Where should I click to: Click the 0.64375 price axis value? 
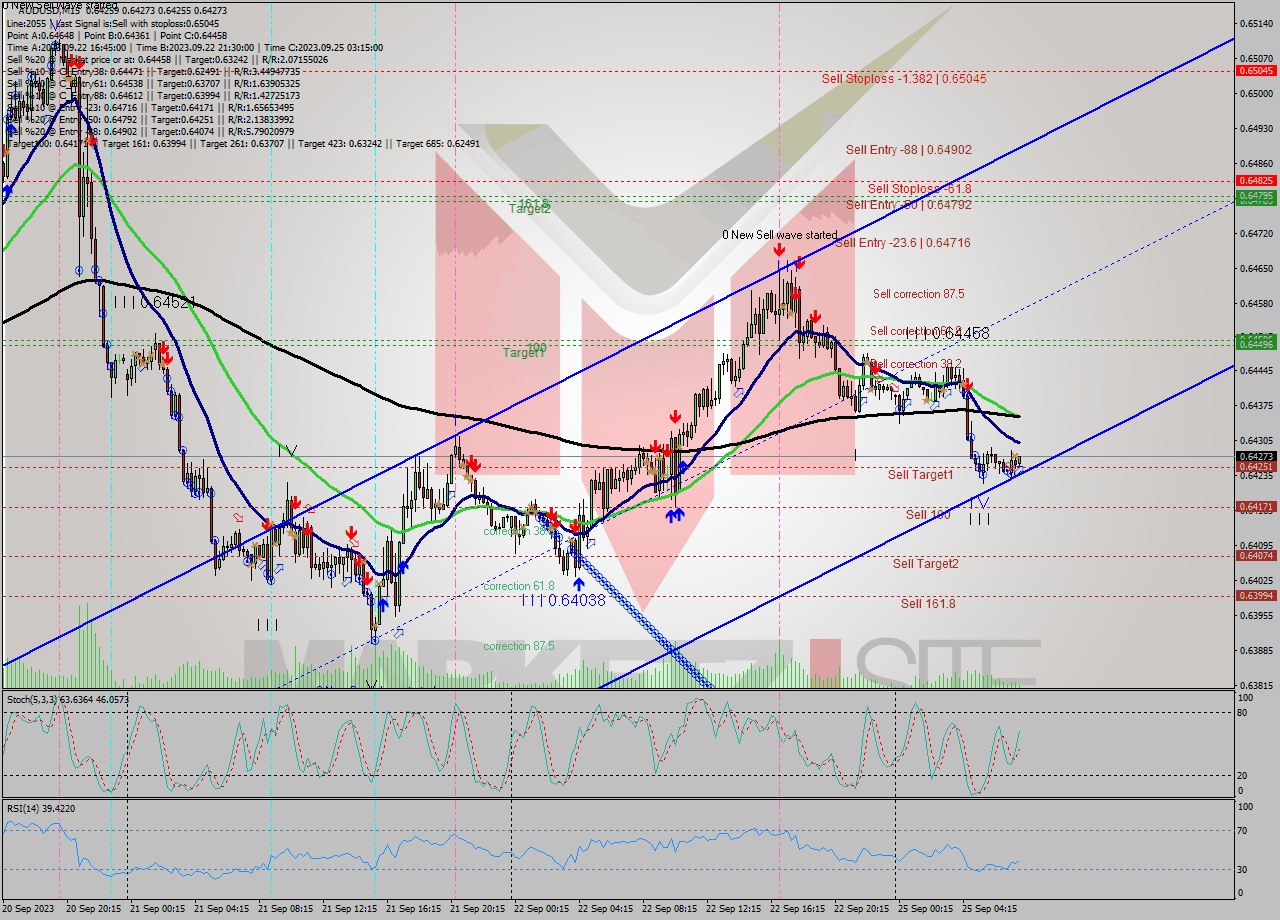pos(1255,405)
